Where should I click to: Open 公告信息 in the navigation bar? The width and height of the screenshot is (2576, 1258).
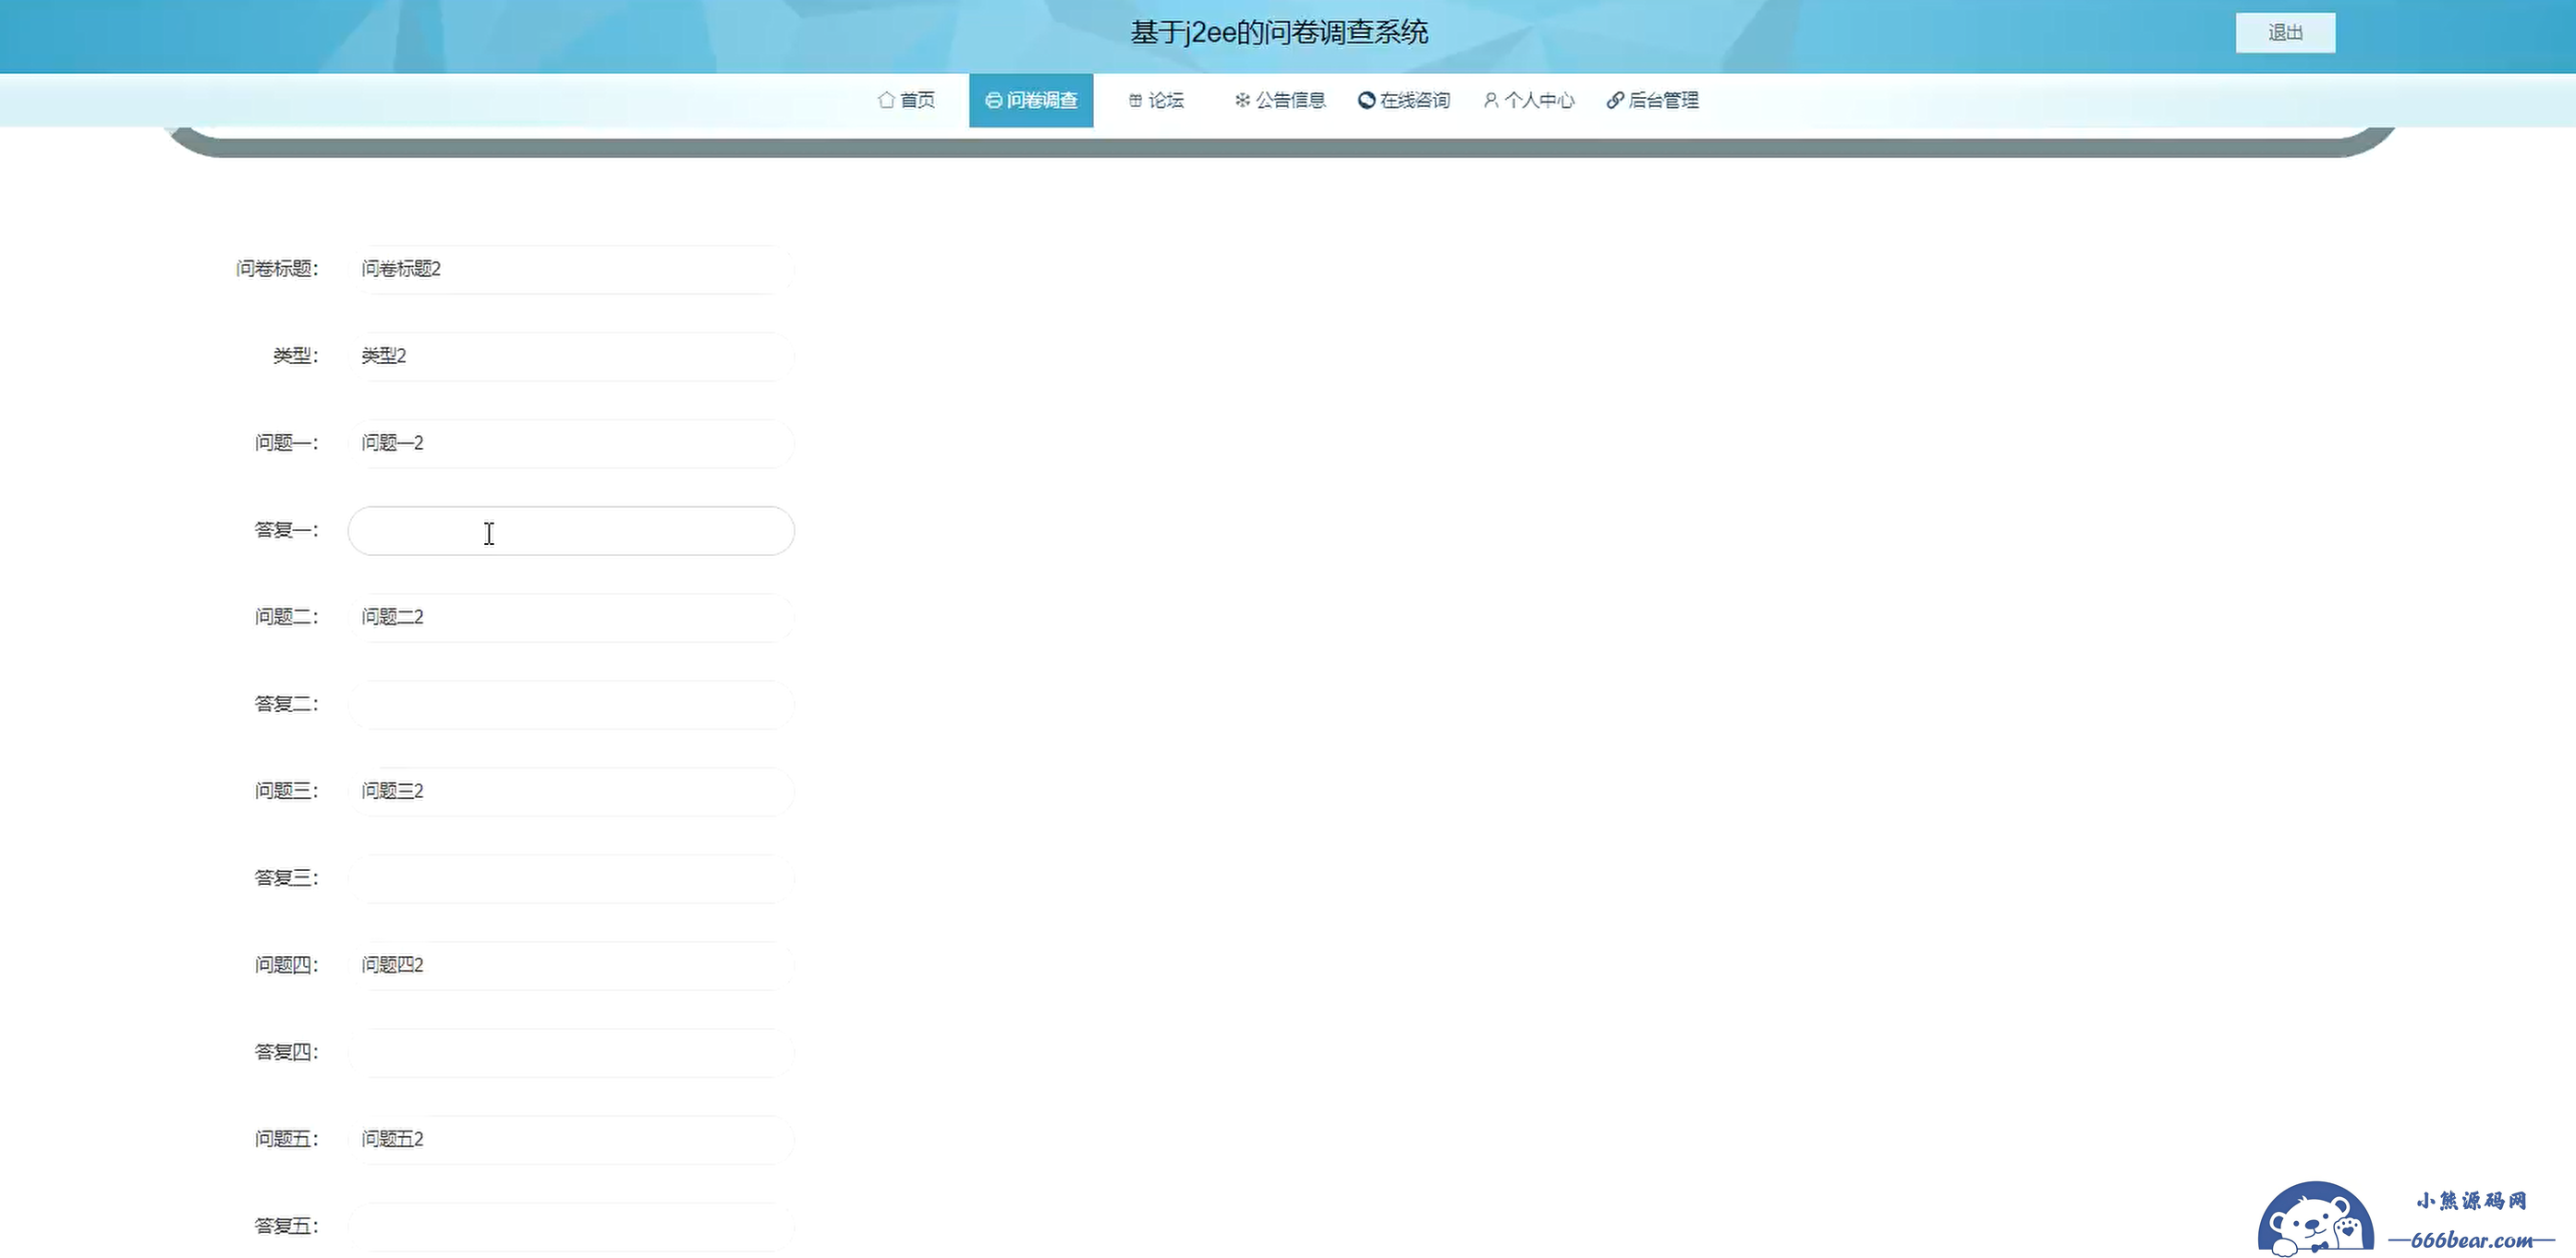pyautogui.click(x=1280, y=100)
